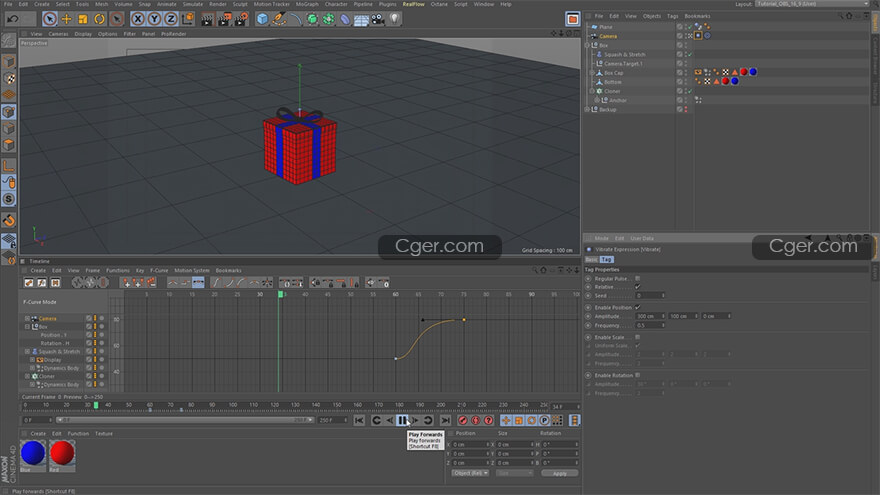Go to end of animation
This screenshot has width=880, height=495.
click(446, 420)
